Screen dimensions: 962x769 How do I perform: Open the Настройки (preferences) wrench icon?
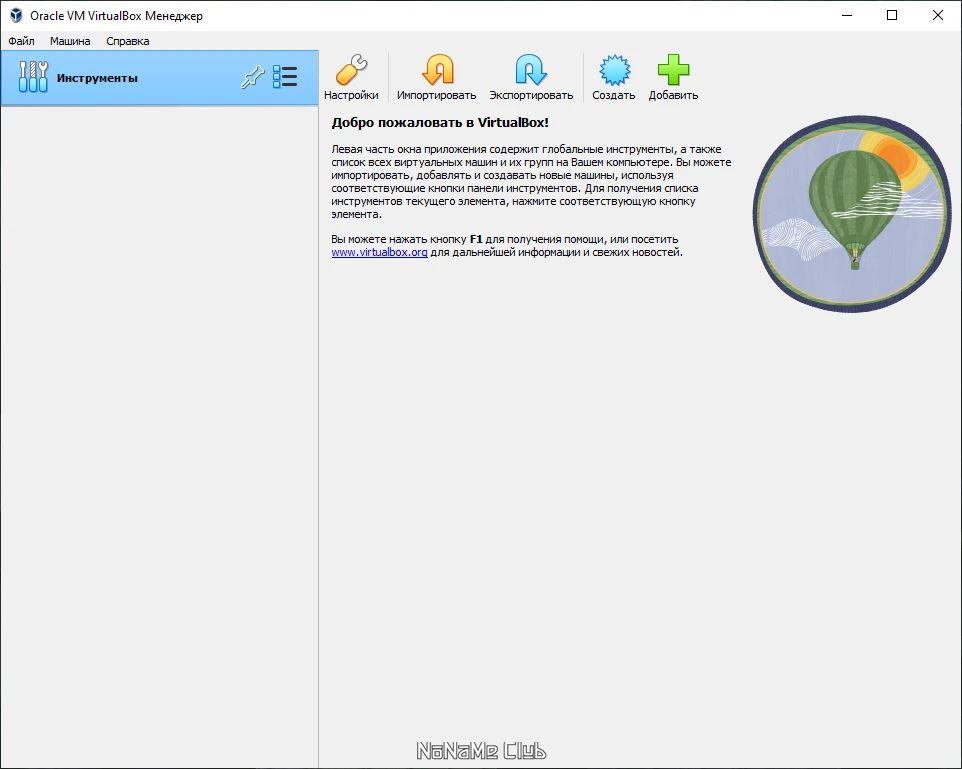point(351,71)
